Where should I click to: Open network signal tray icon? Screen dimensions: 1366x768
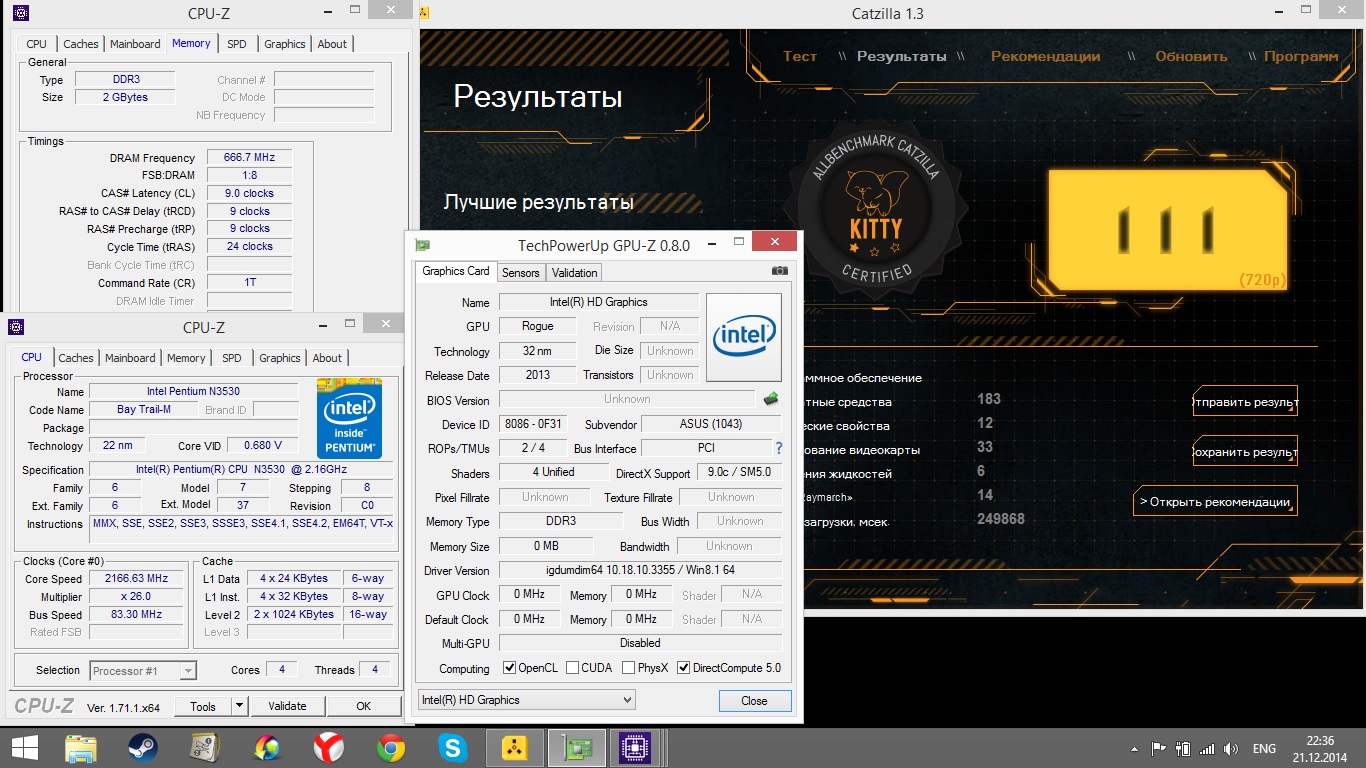pyautogui.click(x=1208, y=748)
